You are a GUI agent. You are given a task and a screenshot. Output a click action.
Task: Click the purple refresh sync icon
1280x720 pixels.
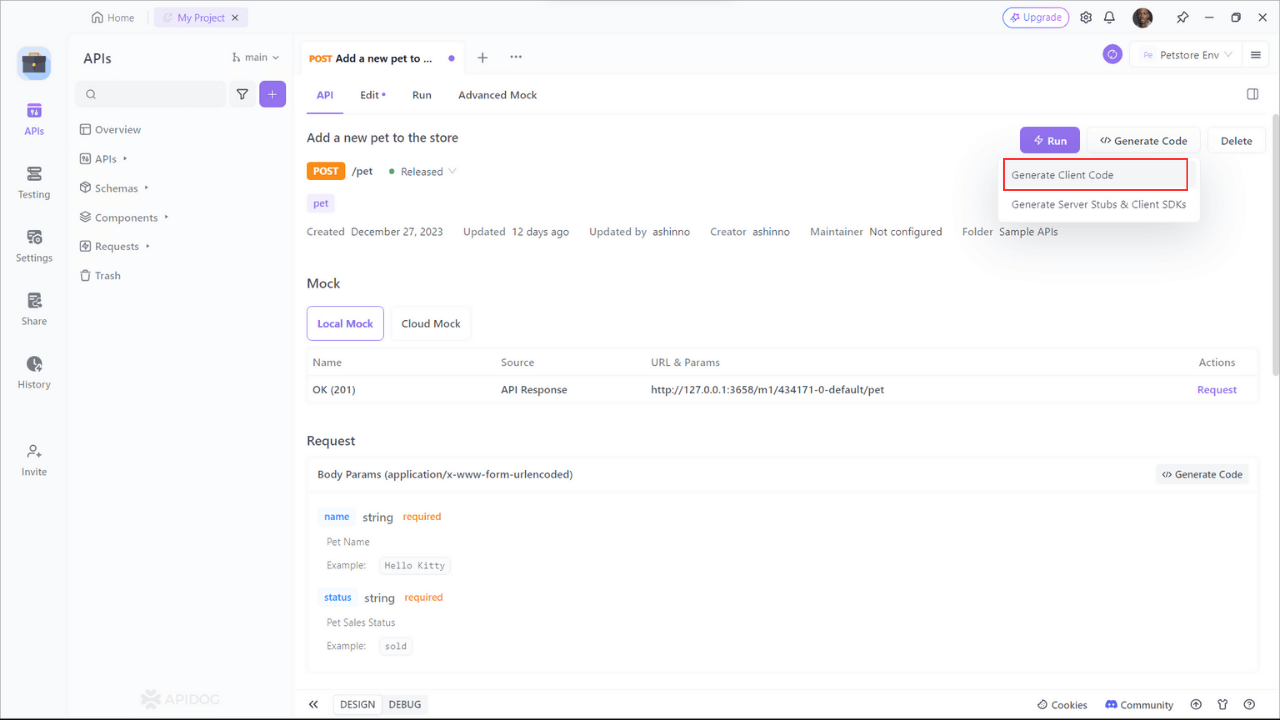click(1112, 54)
